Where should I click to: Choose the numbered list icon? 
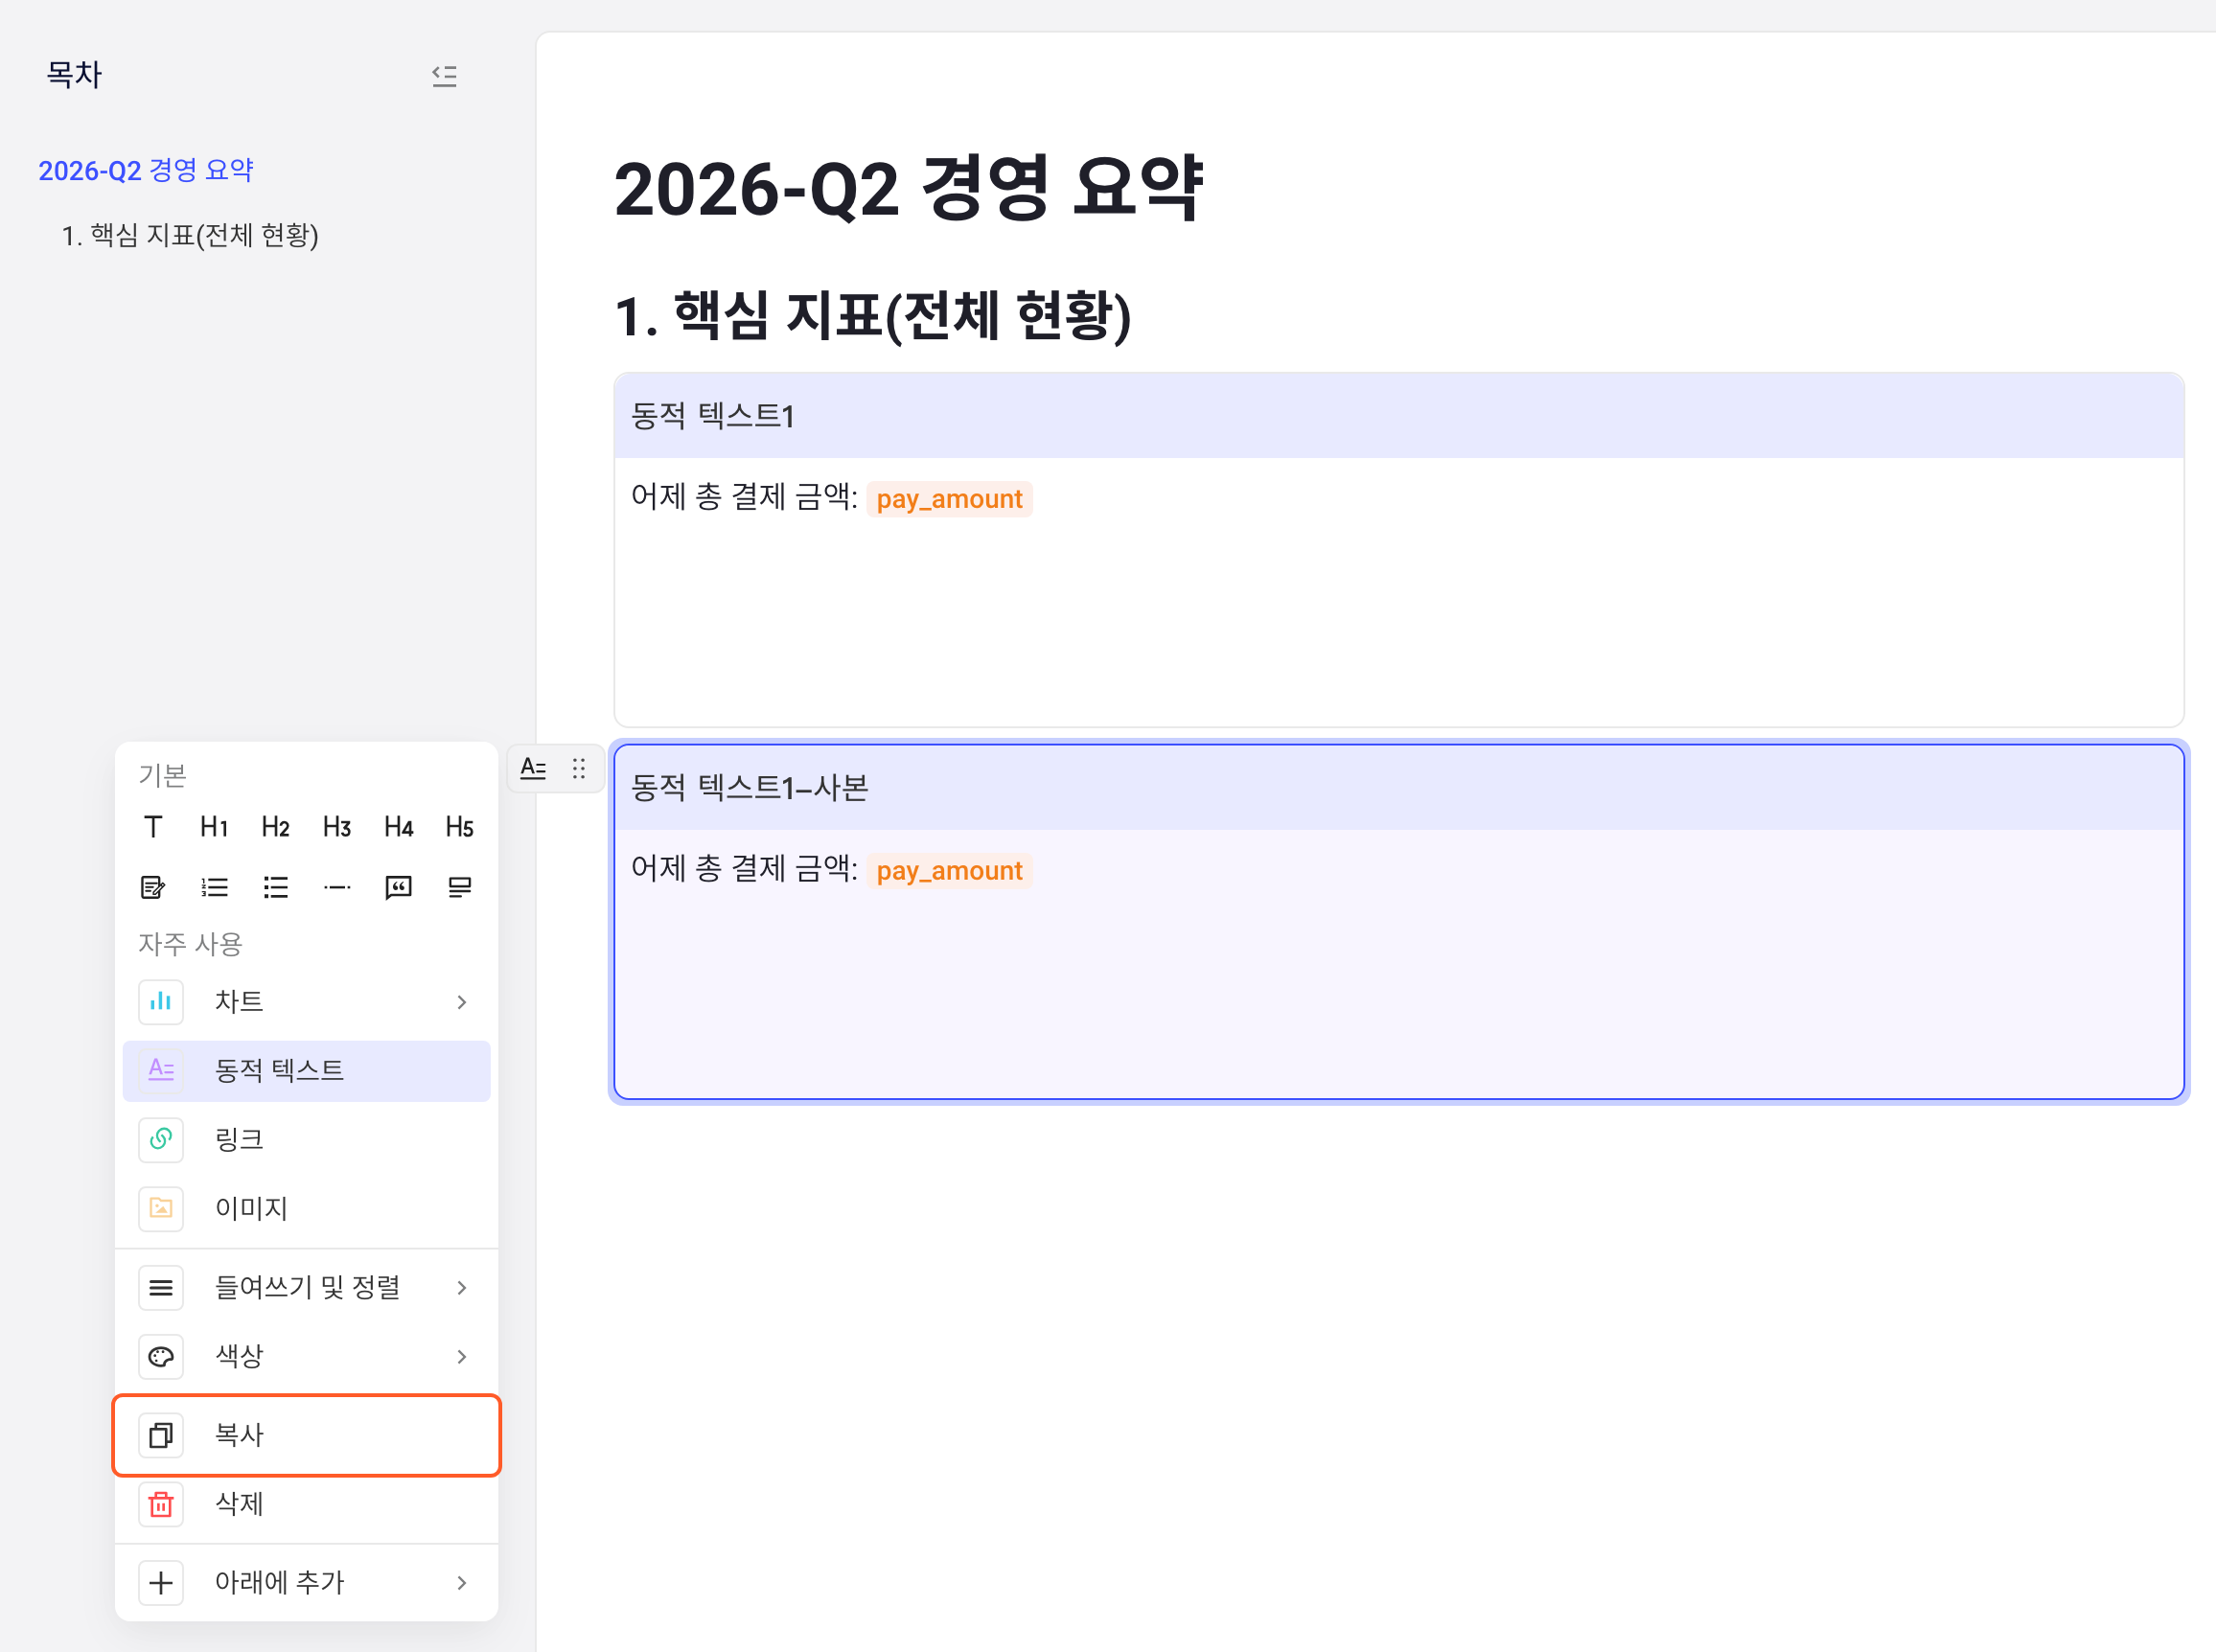pos(214,887)
